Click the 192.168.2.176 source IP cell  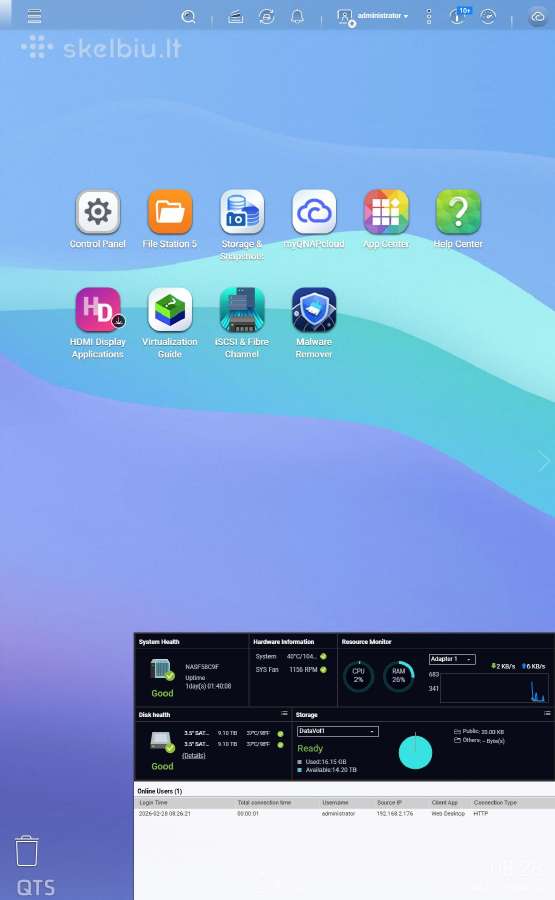click(x=395, y=813)
